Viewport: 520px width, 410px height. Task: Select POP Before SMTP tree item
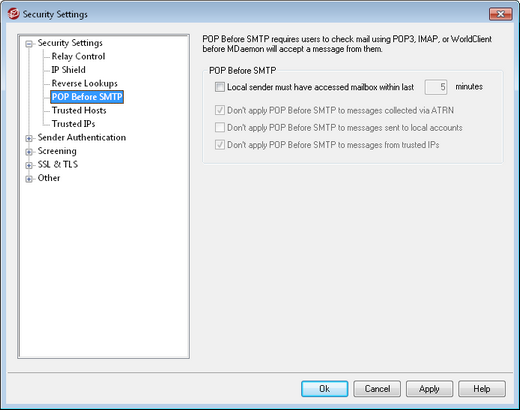(87, 97)
